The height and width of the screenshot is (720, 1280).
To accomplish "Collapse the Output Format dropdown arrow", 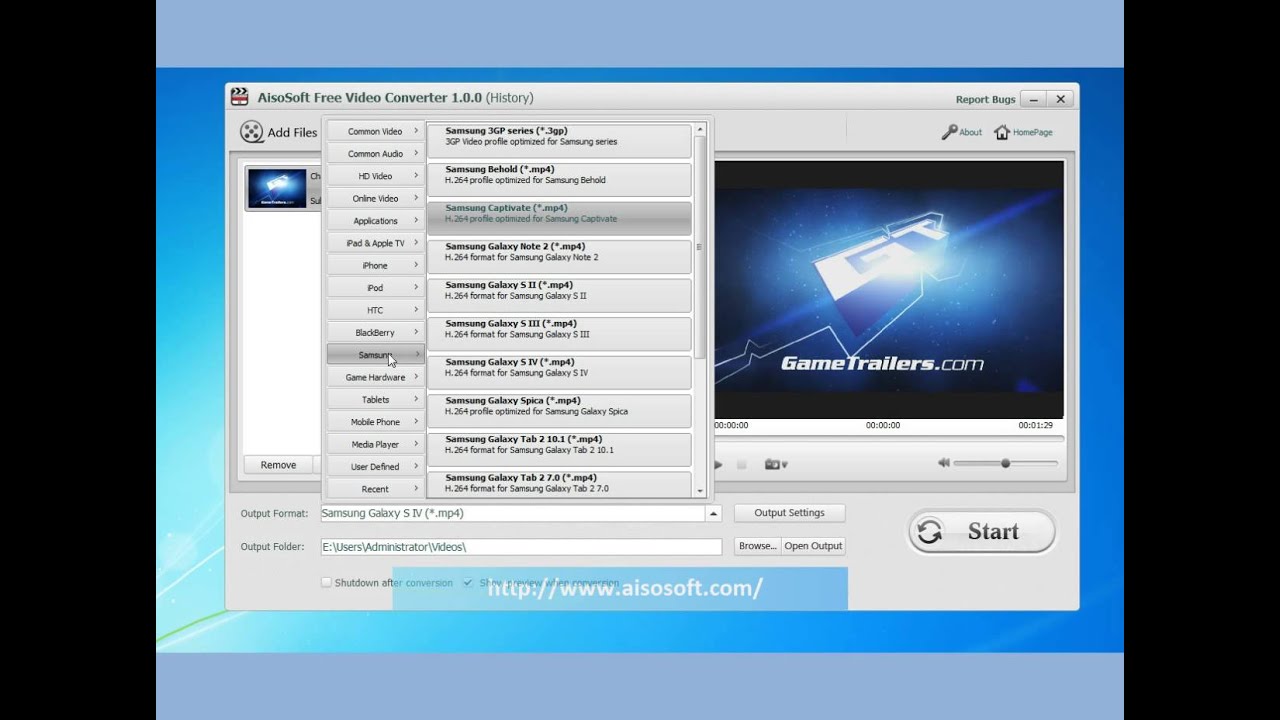I will click(713, 514).
